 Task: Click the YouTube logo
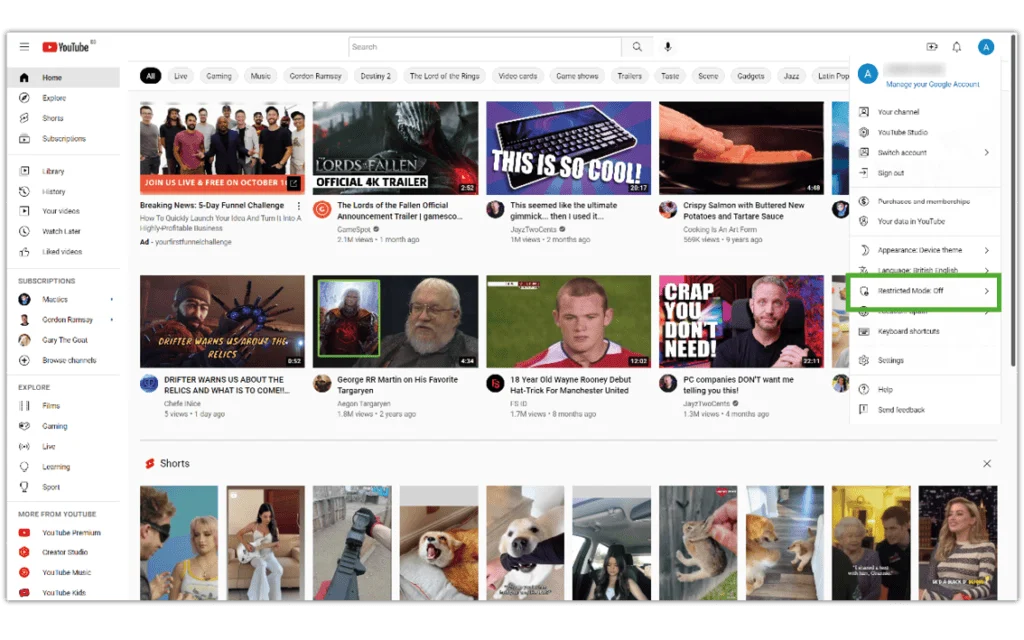point(65,47)
